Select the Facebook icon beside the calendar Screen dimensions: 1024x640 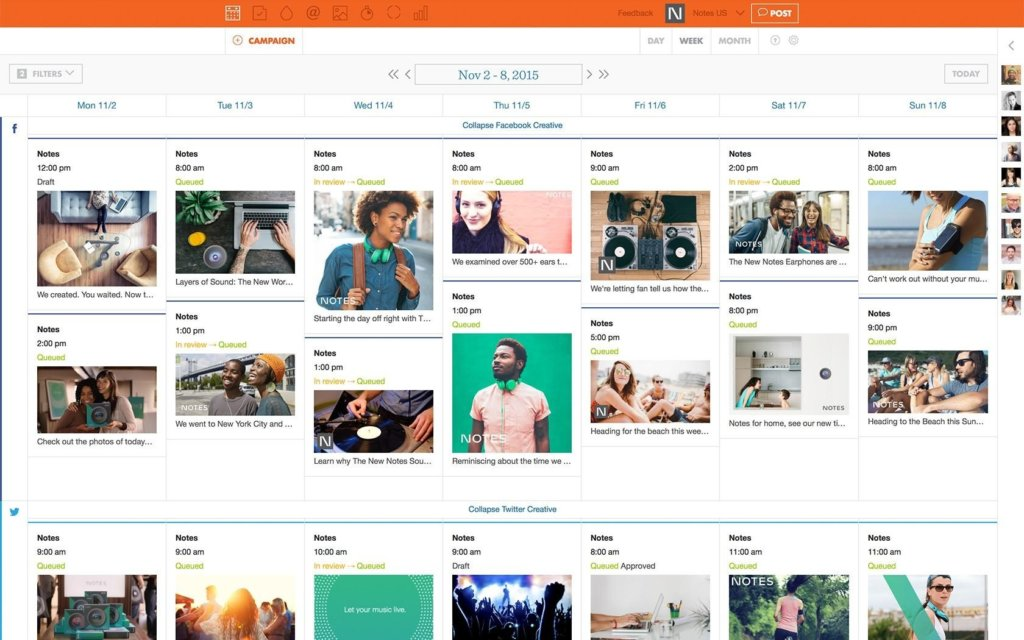pos(15,129)
